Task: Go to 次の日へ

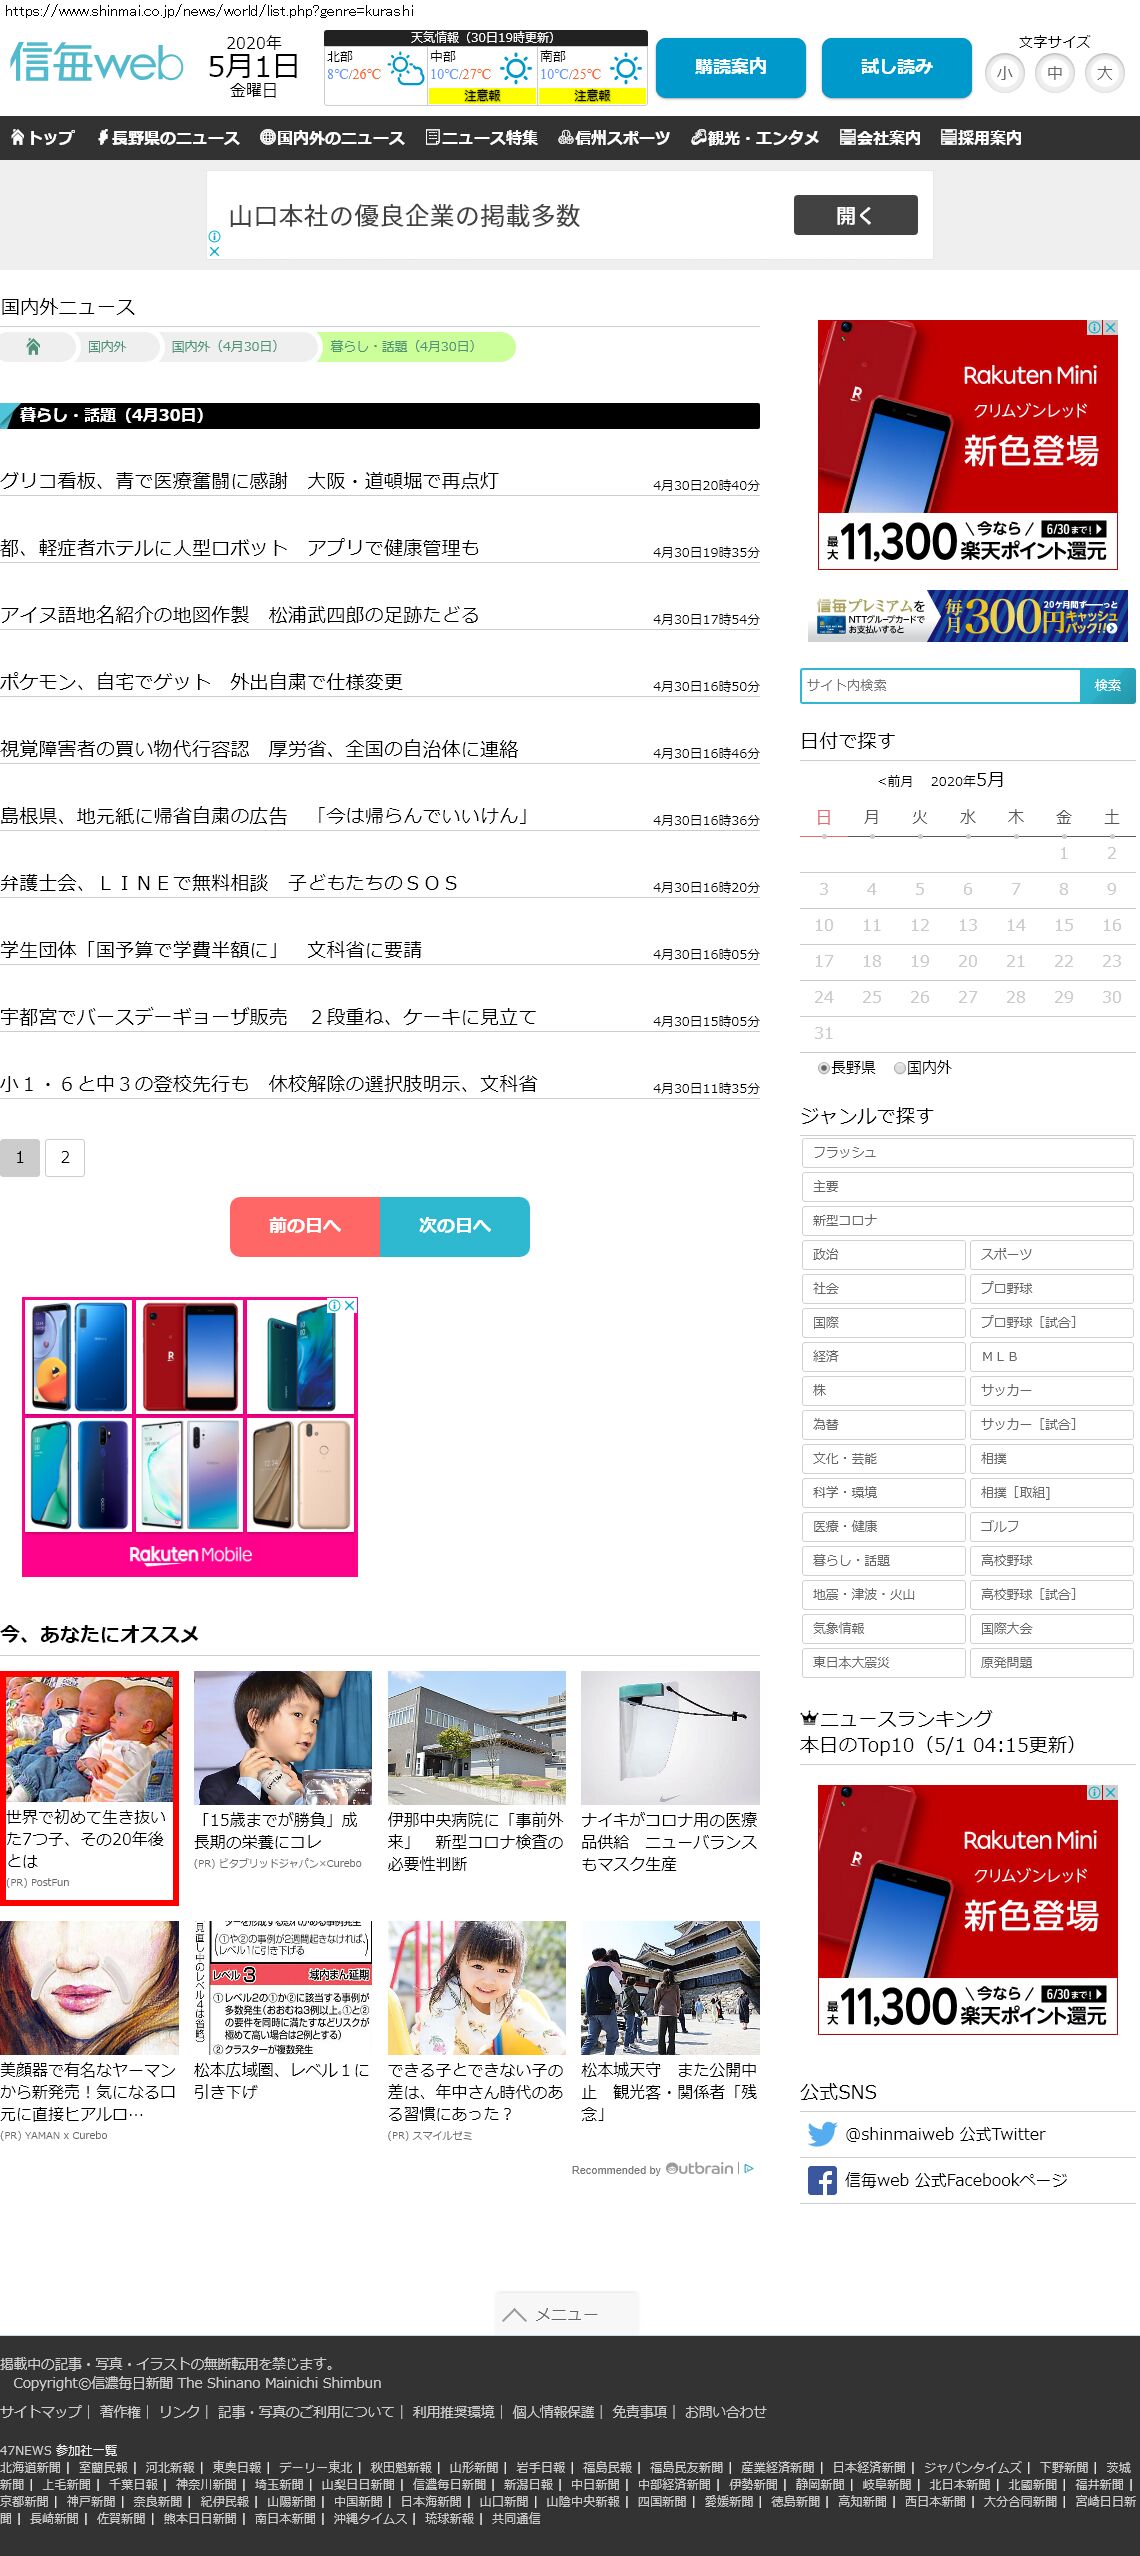Action: 455,1226
